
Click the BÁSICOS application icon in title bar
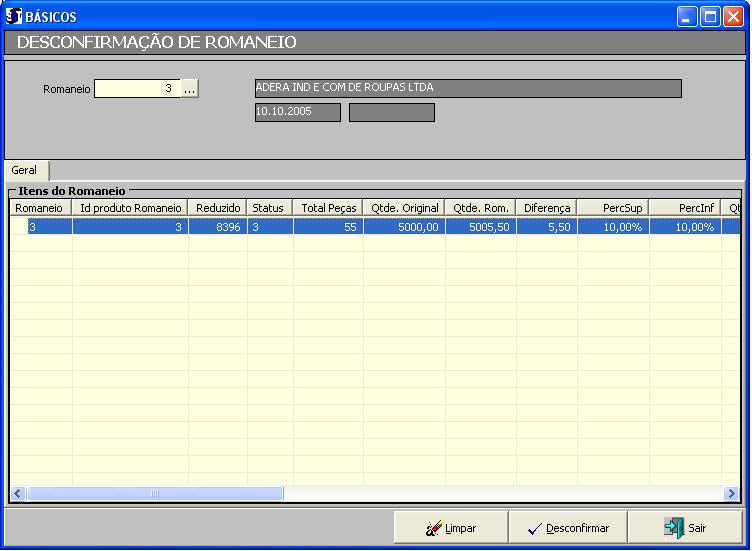click(14, 16)
